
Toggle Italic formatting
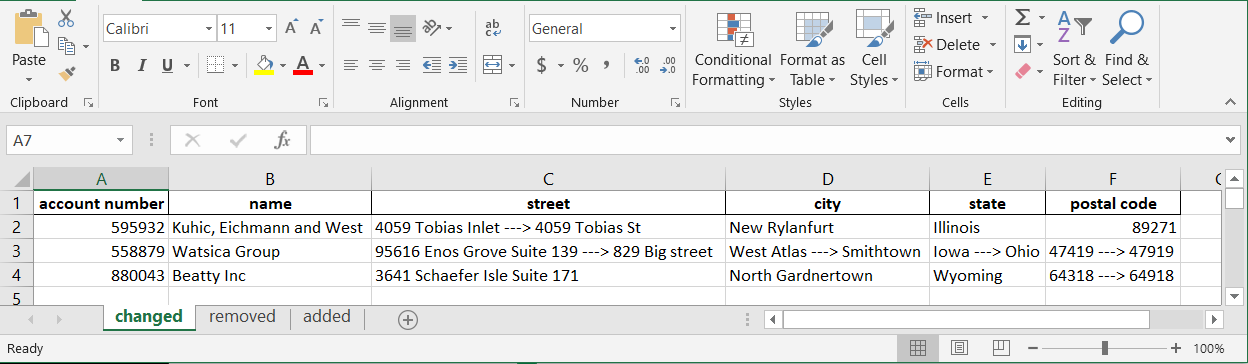(141, 65)
